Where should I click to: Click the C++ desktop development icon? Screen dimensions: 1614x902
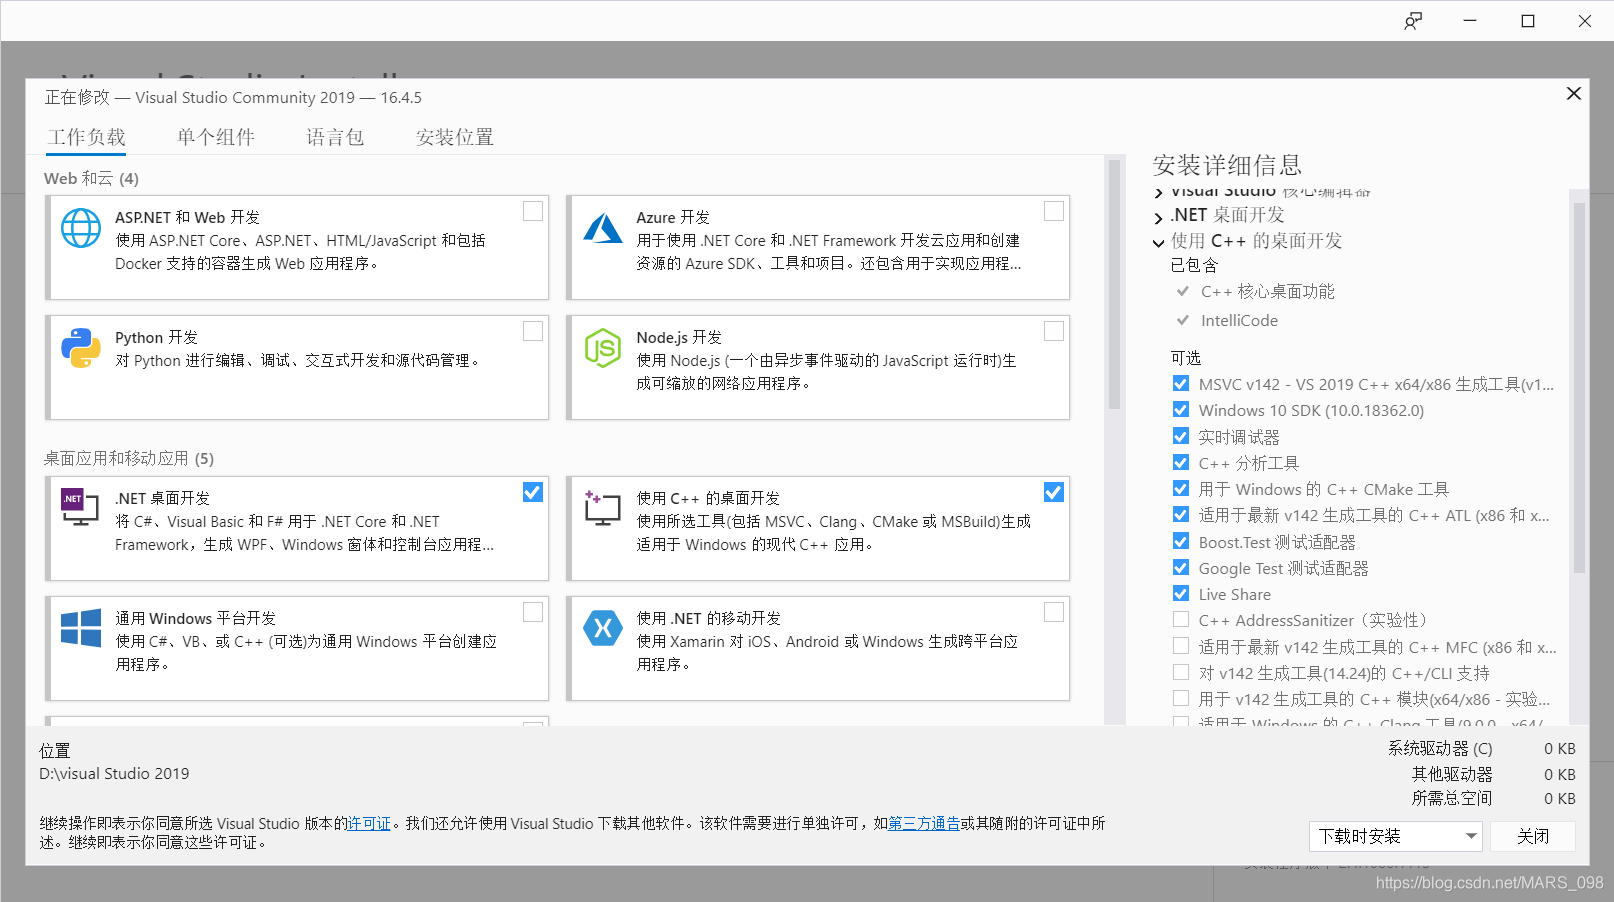[x=602, y=508]
